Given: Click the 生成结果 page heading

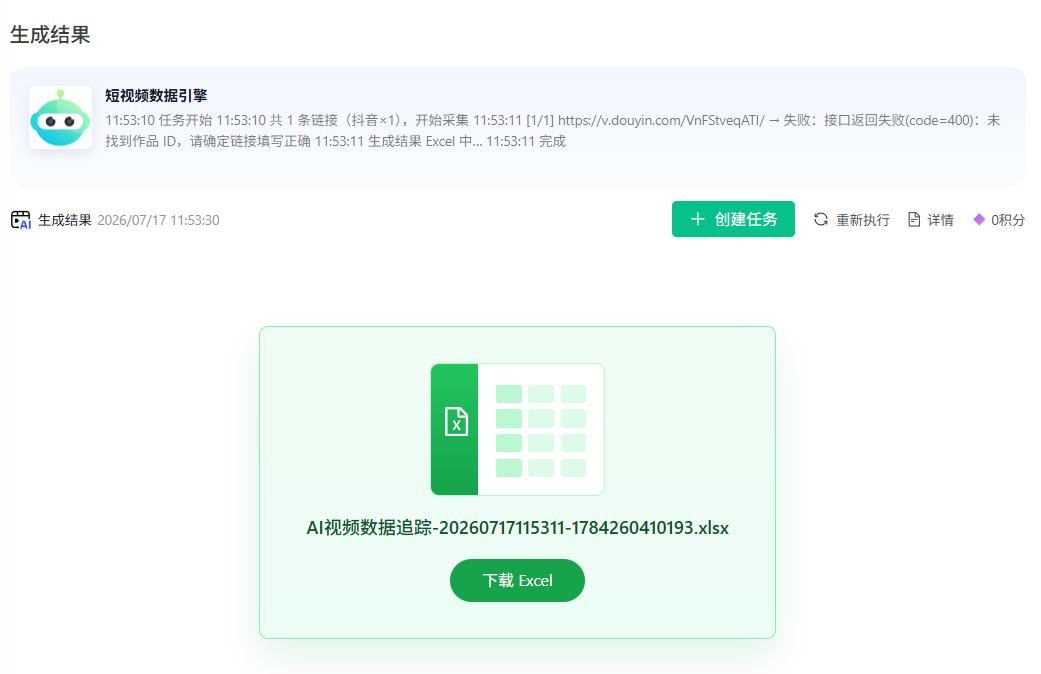Looking at the screenshot, I should tap(50, 35).
